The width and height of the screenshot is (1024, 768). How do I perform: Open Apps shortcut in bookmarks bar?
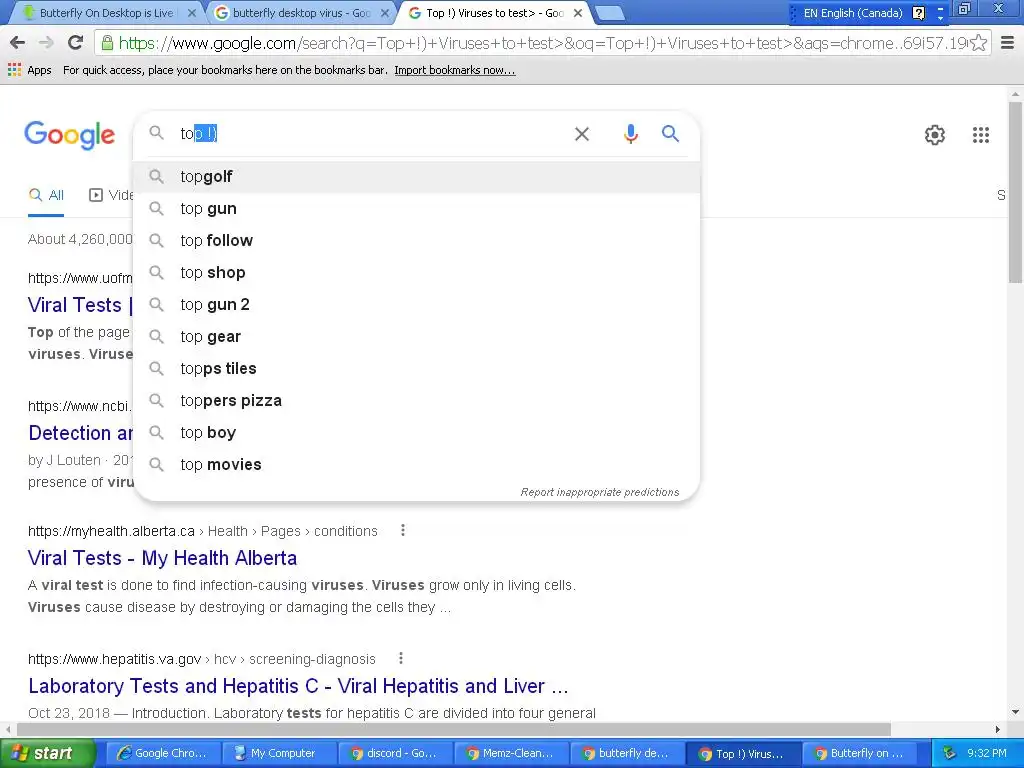(30, 70)
